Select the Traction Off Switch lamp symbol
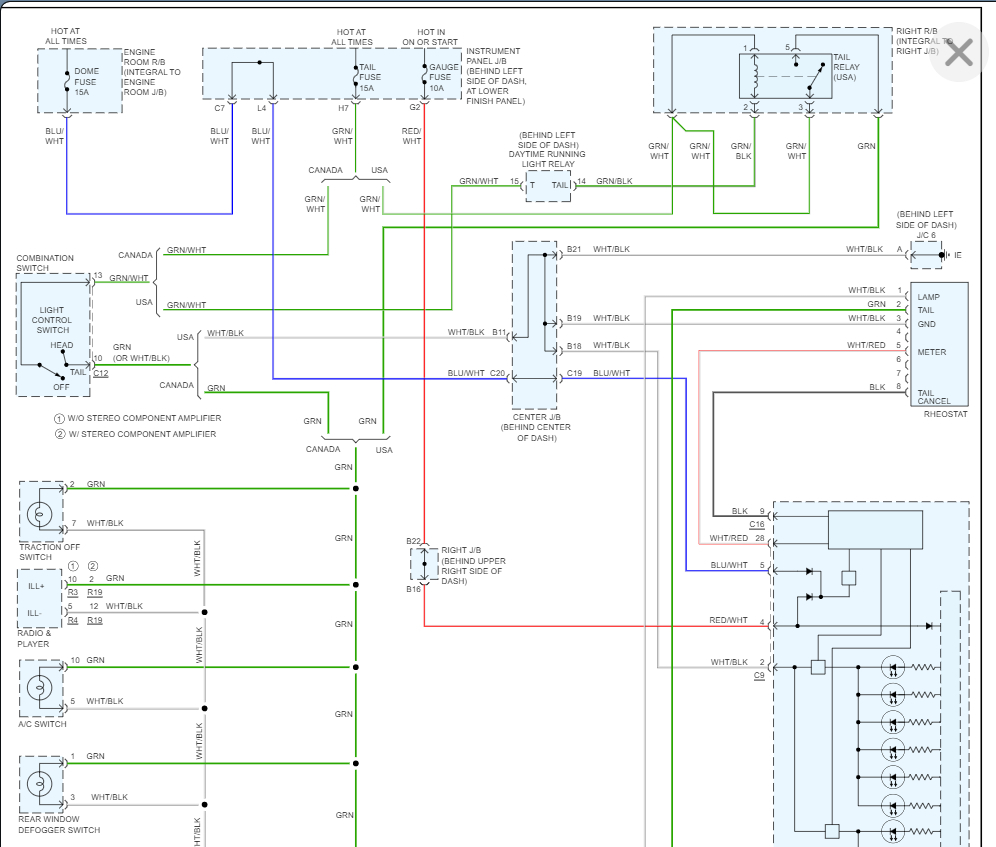Image resolution: width=996 pixels, height=847 pixels. (41, 513)
